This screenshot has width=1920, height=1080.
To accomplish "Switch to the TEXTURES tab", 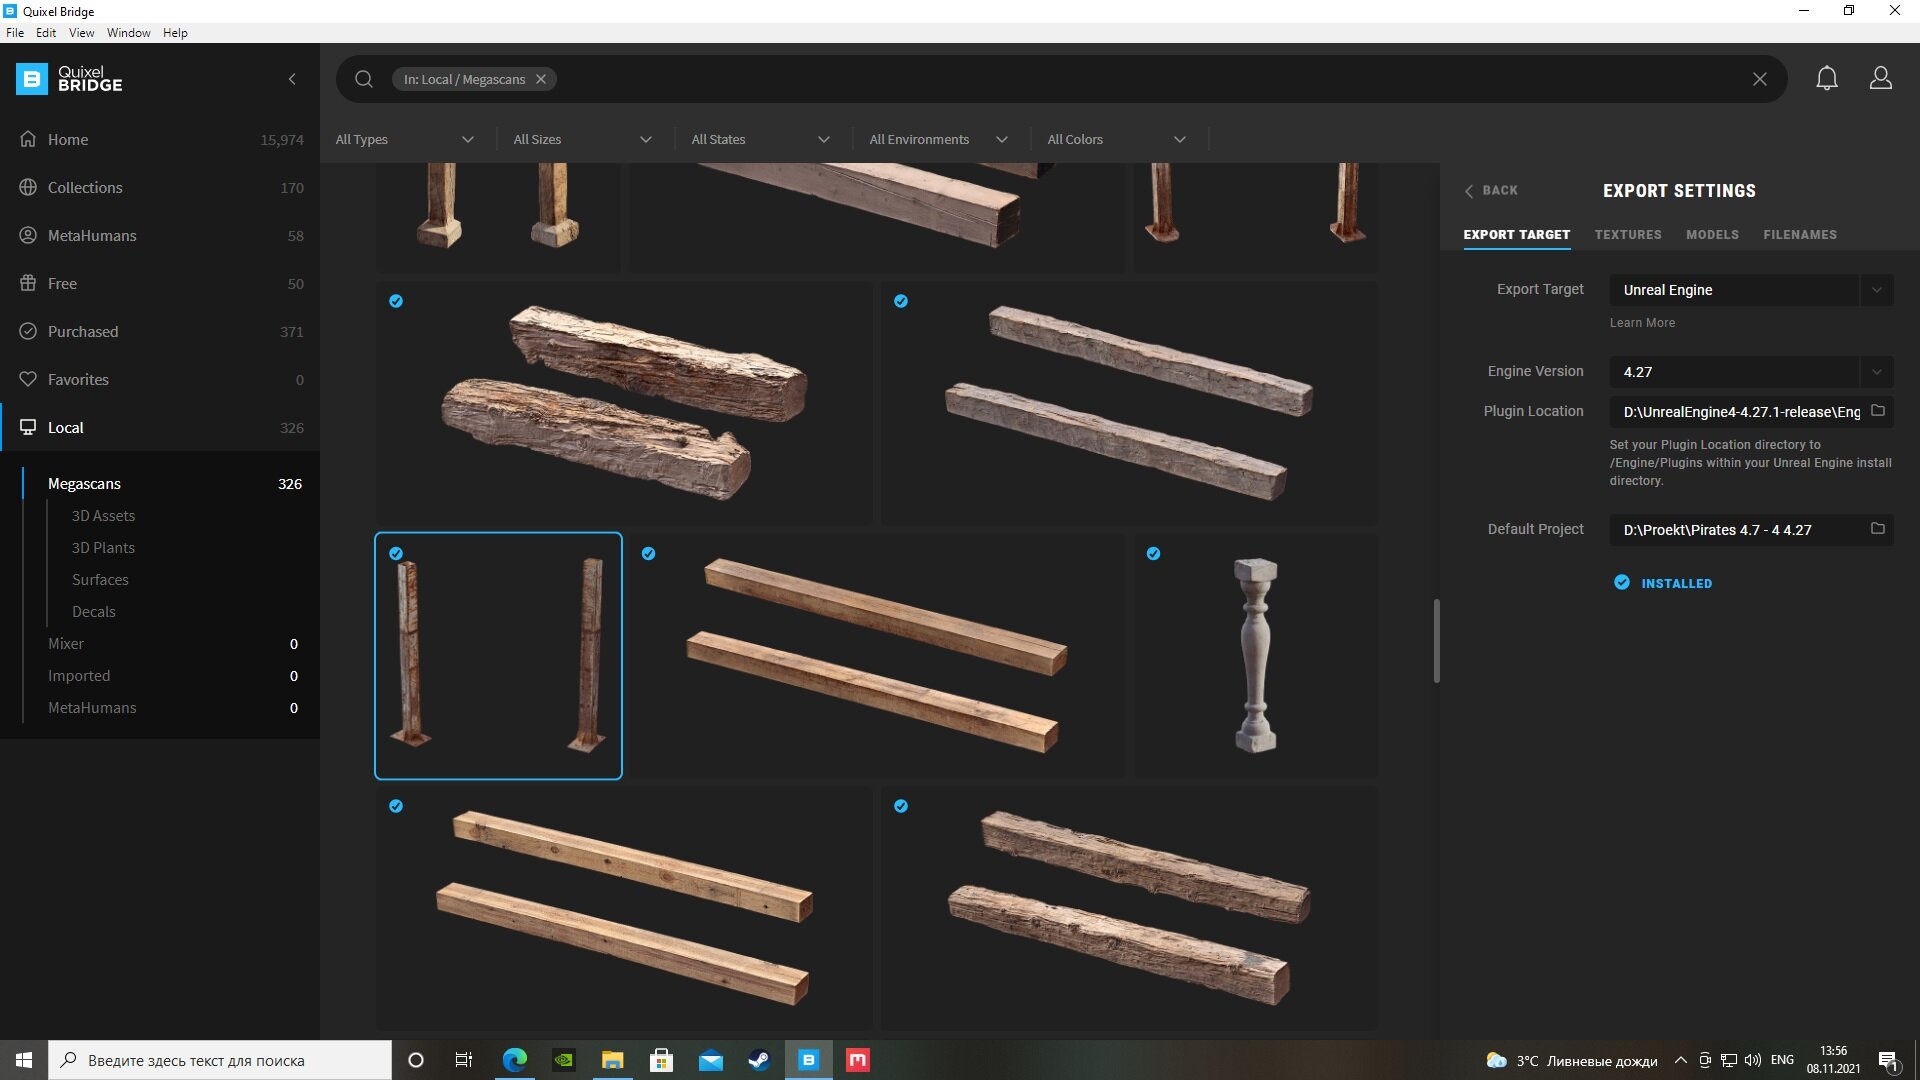I will pos(1628,235).
